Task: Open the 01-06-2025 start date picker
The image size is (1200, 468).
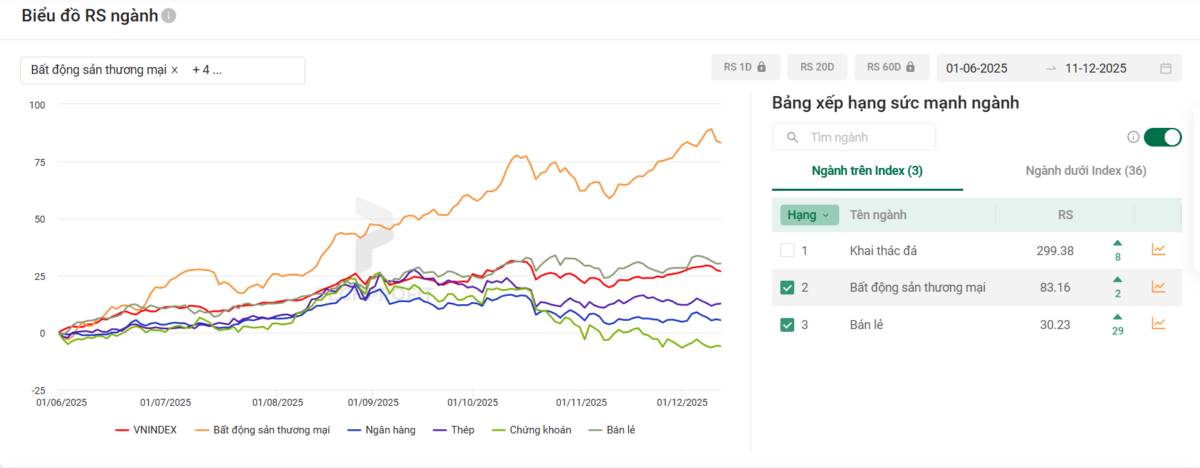Action: point(977,68)
